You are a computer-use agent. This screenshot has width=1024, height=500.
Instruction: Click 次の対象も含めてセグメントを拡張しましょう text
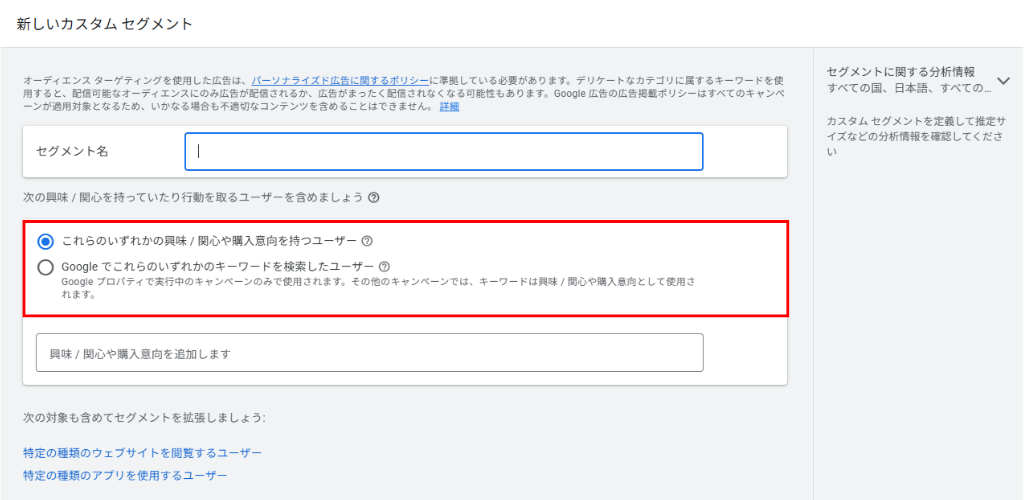coord(144,418)
